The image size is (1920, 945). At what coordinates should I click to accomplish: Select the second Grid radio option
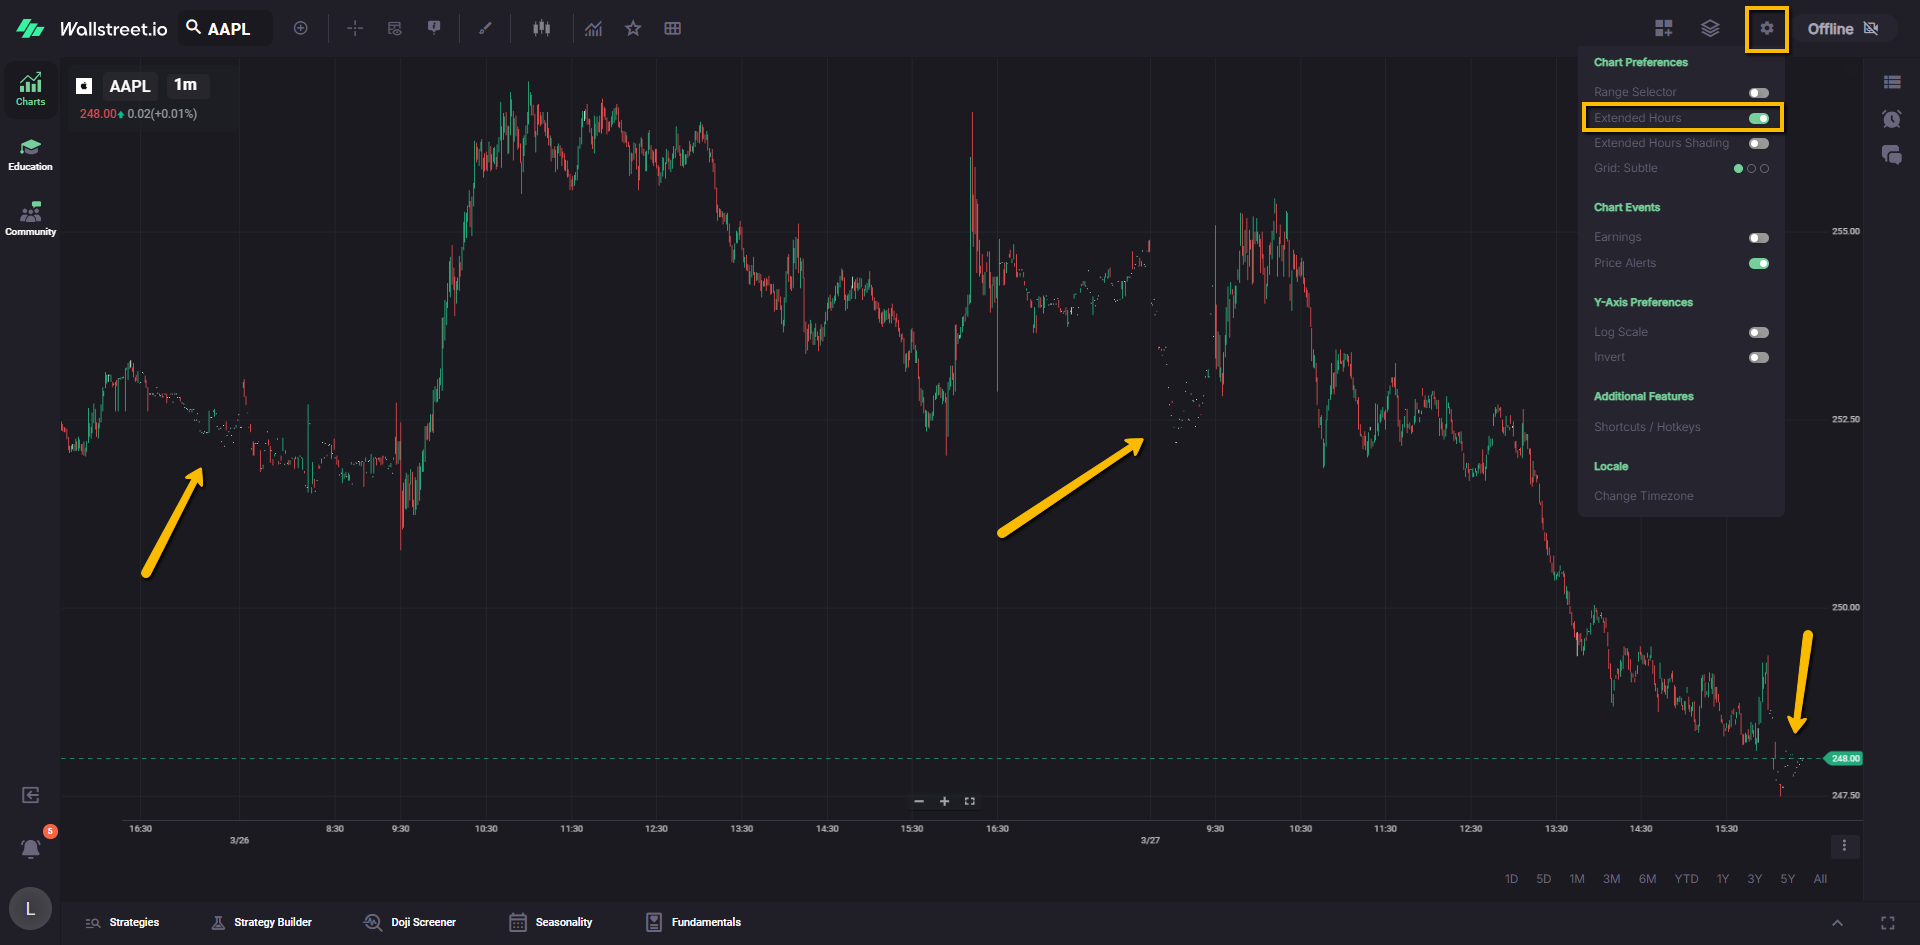[x=1751, y=169]
